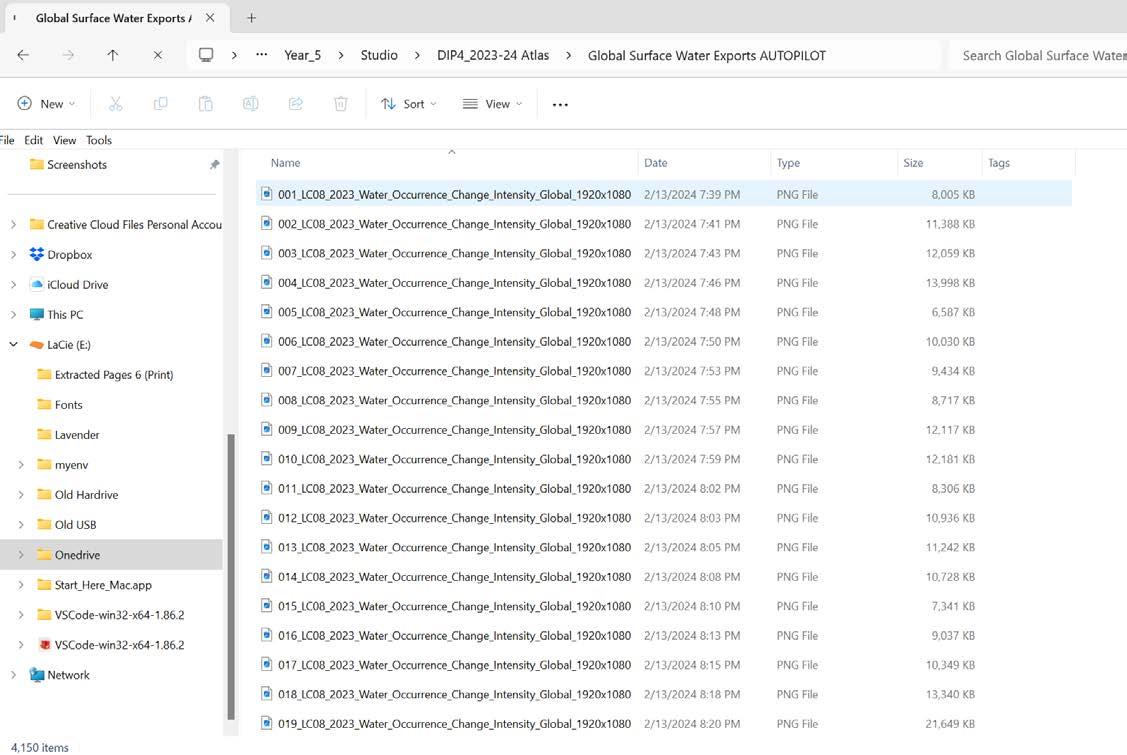Click the This PC monitor icon
This screenshot has height=755, width=1127.
tap(37, 314)
